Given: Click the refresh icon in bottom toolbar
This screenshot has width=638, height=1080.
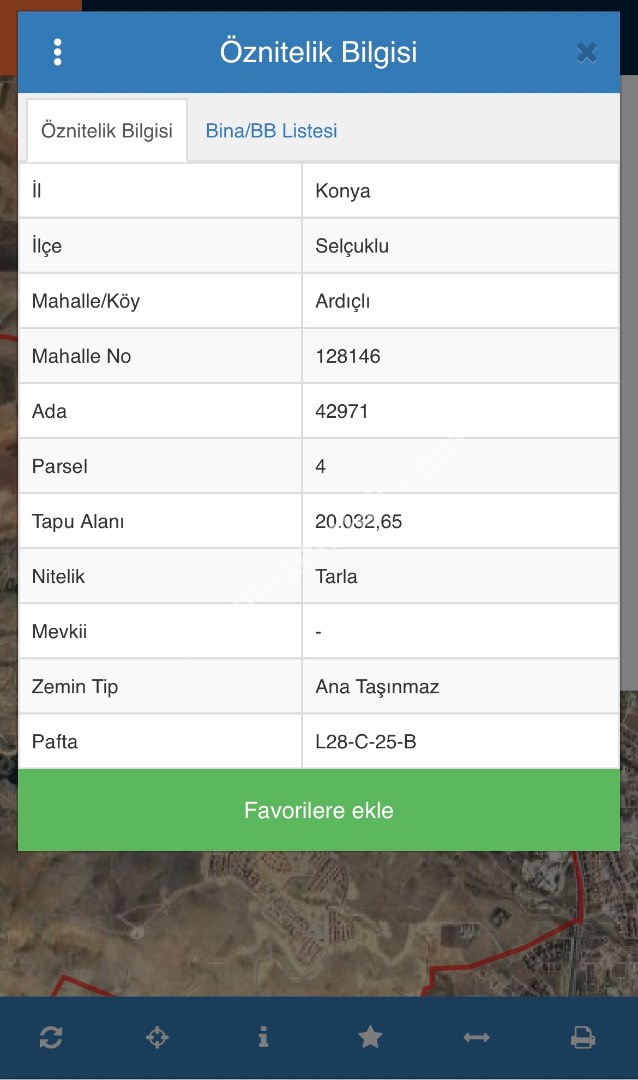Looking at the screenshot, I should tap(51, 1038).
